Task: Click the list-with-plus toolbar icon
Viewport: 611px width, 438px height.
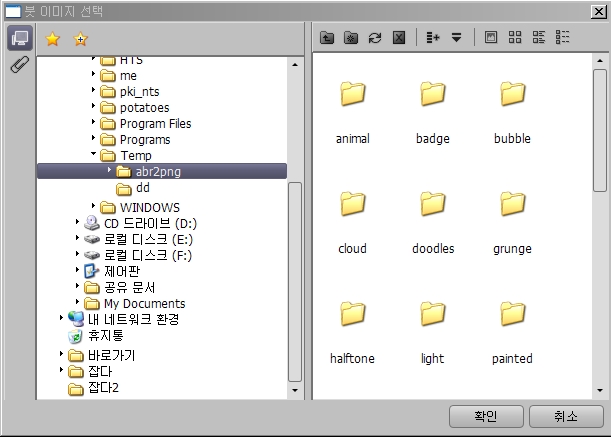Action: (x=433, y=38)
